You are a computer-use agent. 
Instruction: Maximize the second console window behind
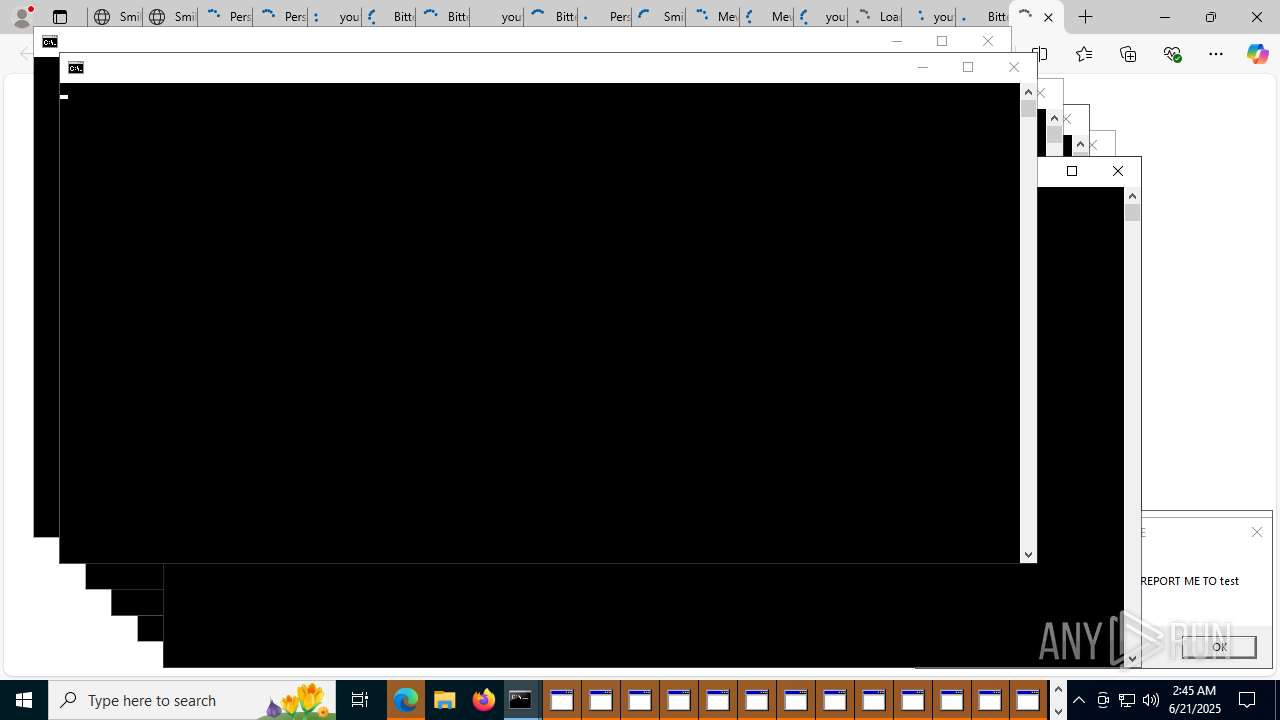pos(941,42)
